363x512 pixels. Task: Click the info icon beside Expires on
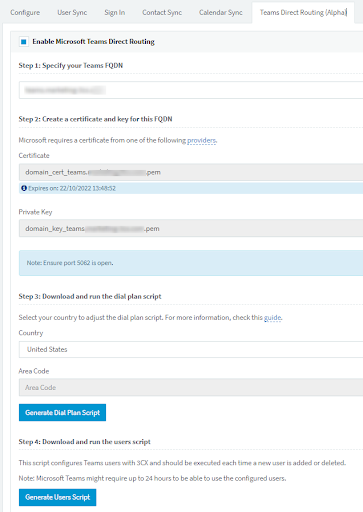point(24,188)
